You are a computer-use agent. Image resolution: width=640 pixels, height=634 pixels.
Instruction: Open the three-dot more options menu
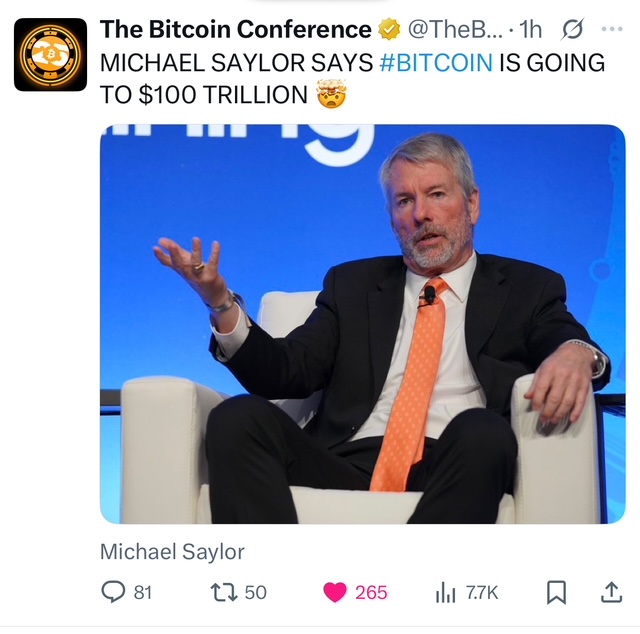612,29
